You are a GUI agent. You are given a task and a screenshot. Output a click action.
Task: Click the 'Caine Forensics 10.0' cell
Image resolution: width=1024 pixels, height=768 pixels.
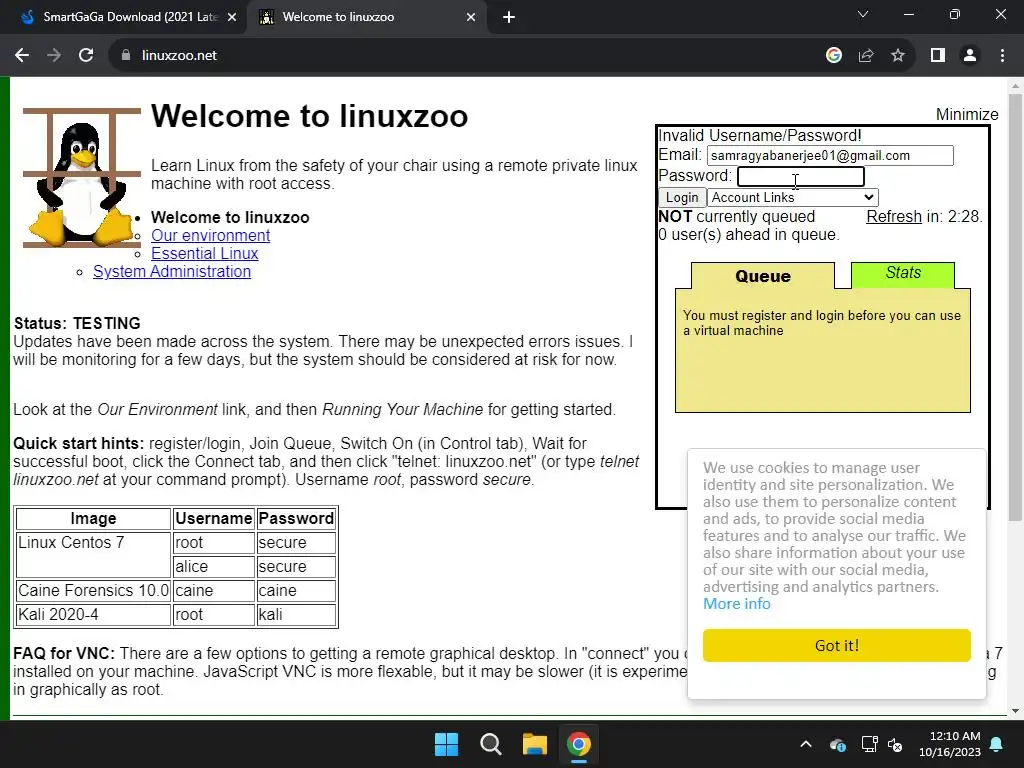pos(93,590)
